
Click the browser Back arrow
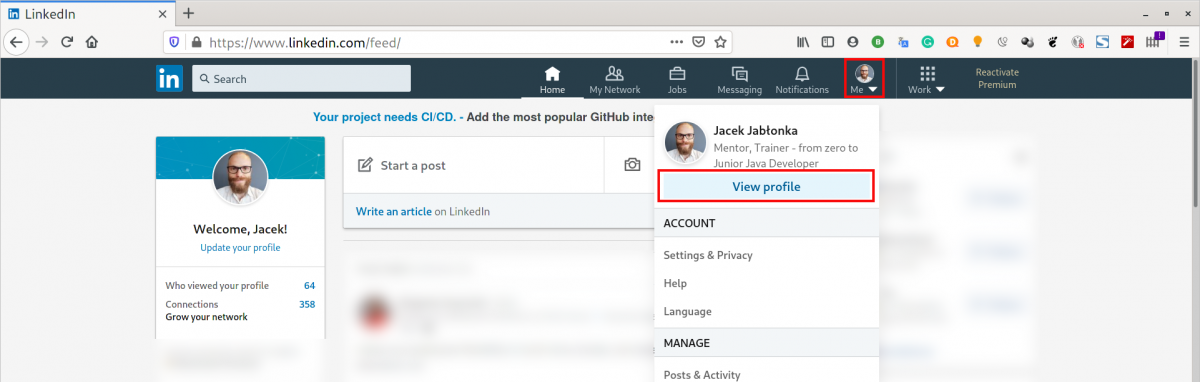16,42
